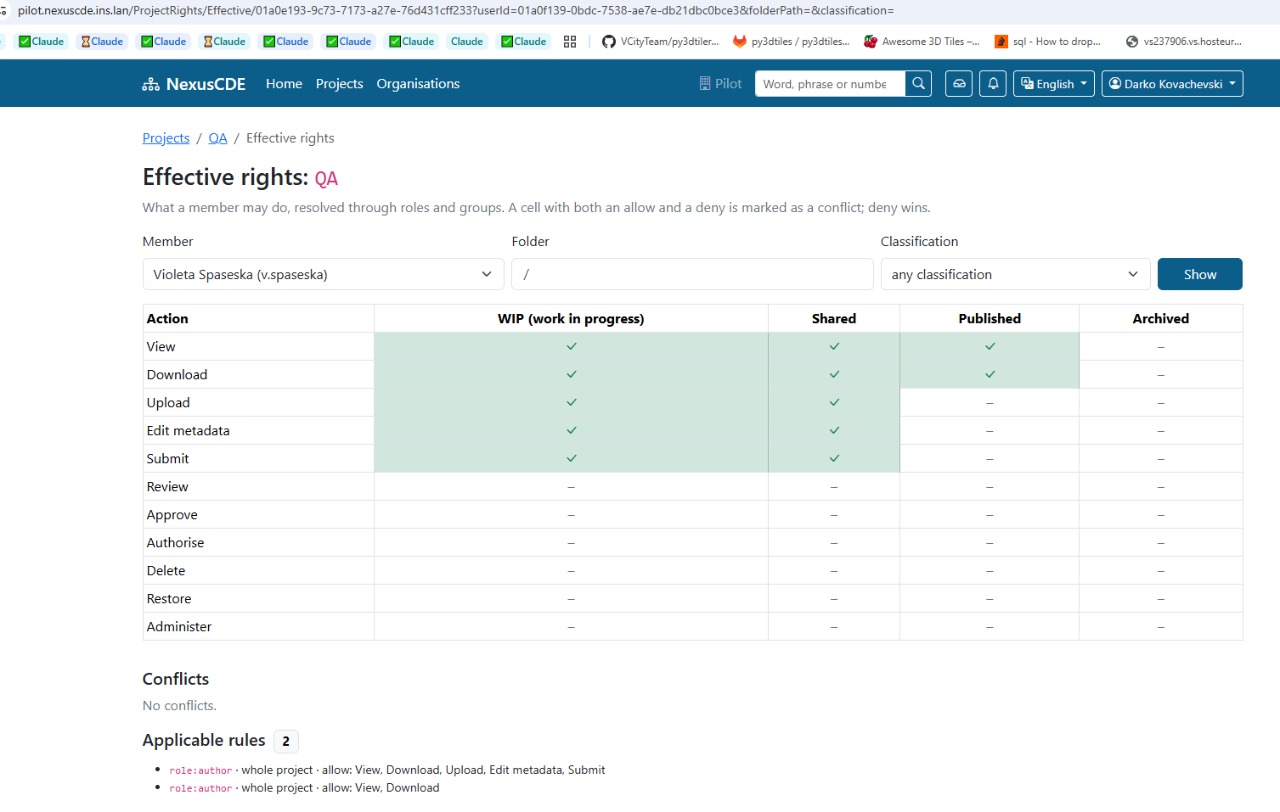Image resolution: width=1280 pixels, height=812 pixels.
Task: Follow the Projects breadcrumb link
Action: (166, 138)
